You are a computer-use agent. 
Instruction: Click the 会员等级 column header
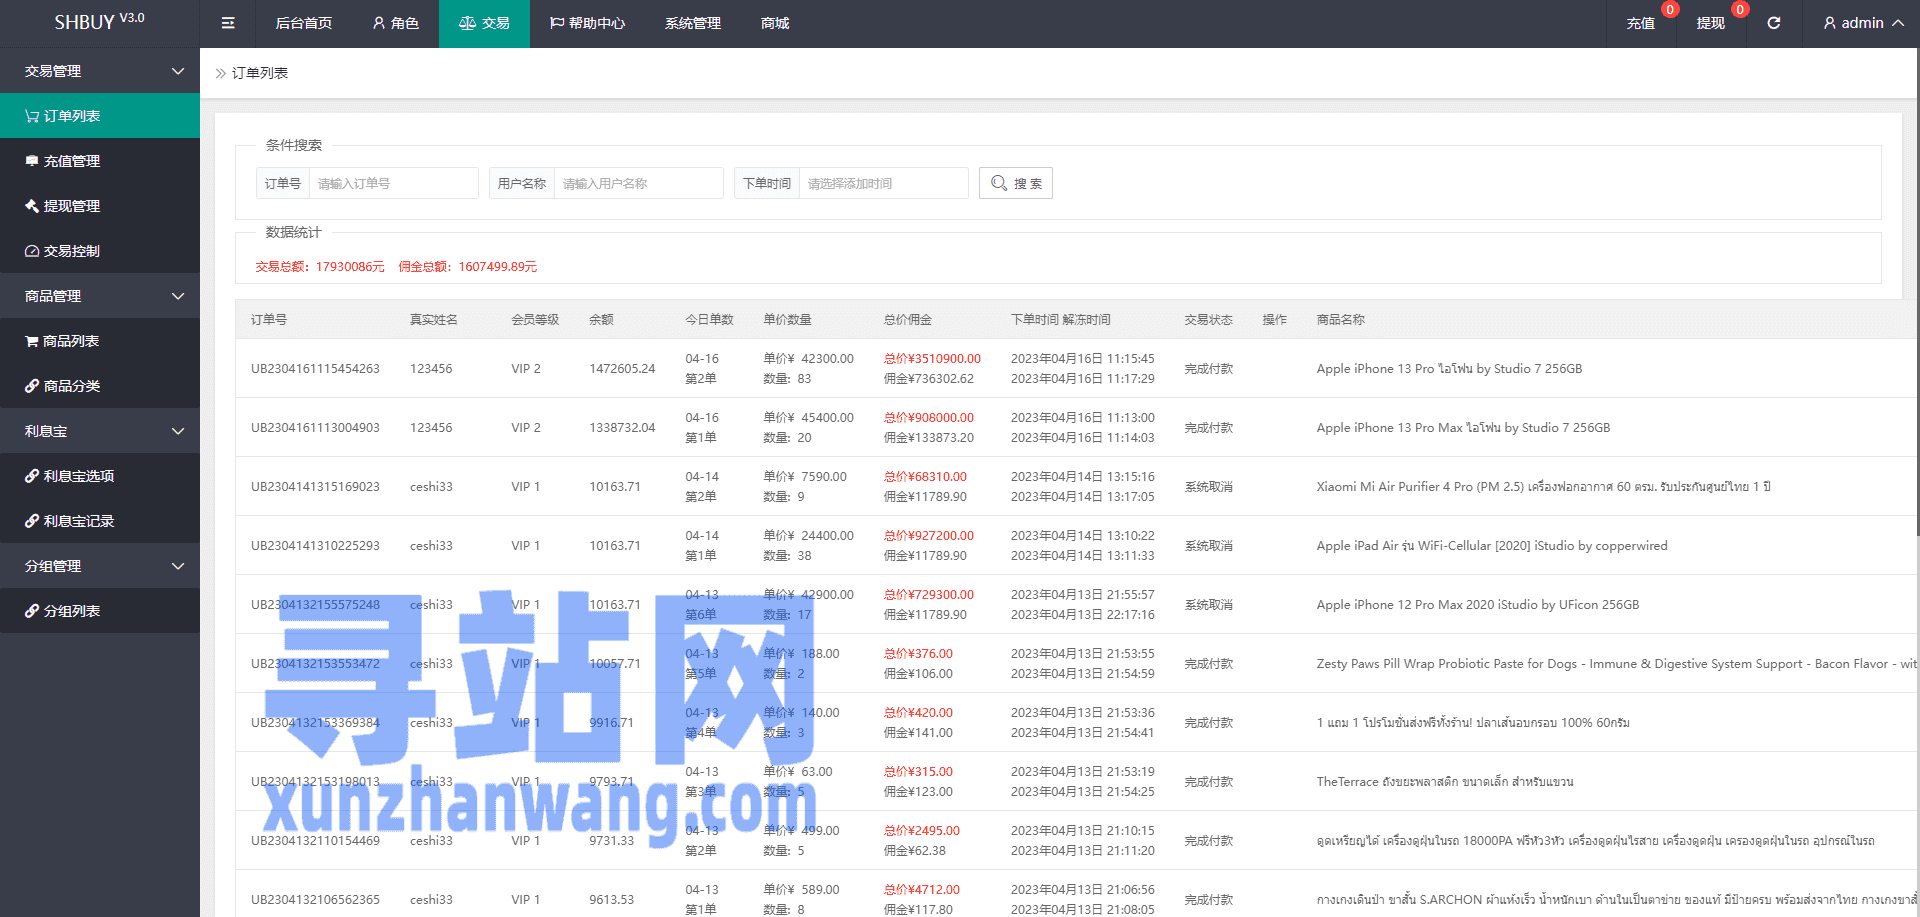535,320
